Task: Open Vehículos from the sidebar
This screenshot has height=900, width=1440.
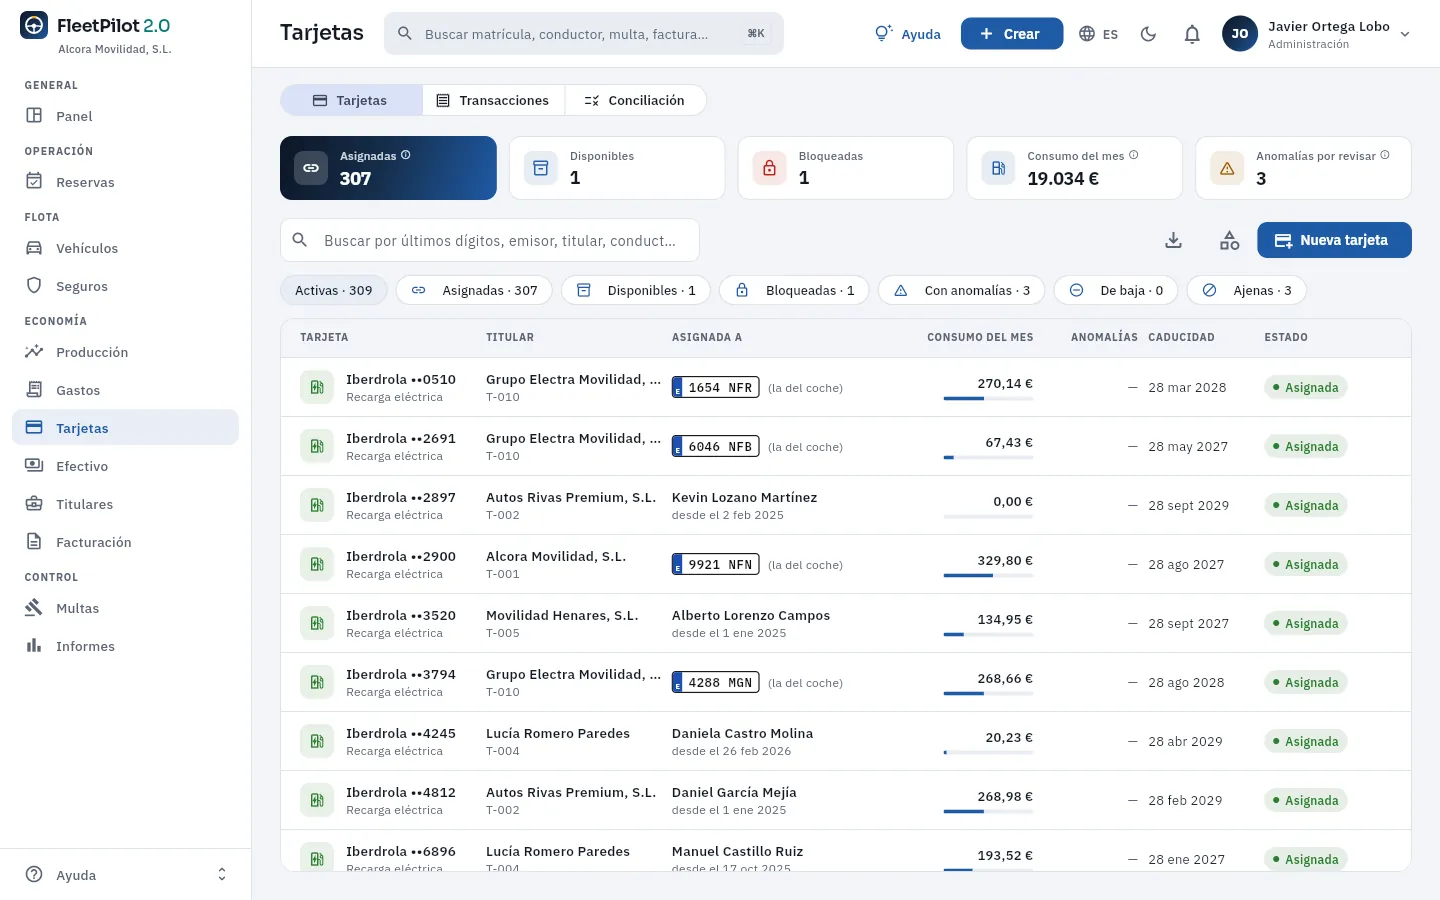Action: point(125,248)
